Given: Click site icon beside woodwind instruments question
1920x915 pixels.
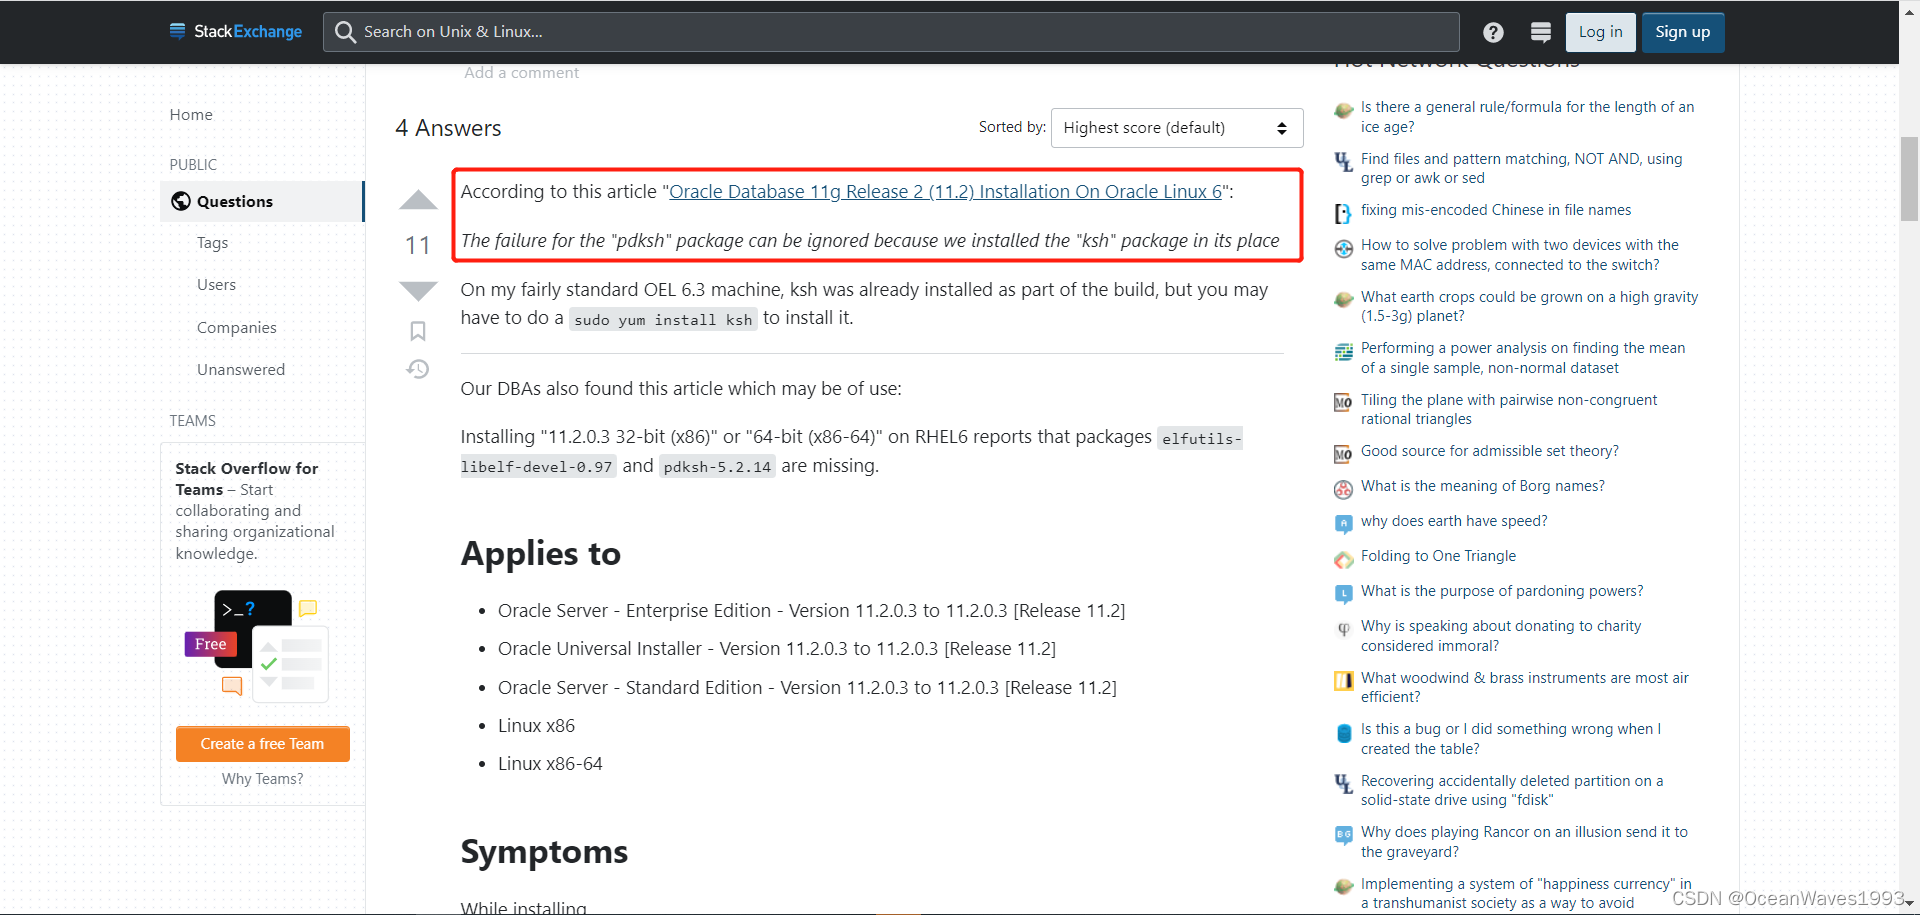Looking at the screenshot, I should [x=1344, y=681].
